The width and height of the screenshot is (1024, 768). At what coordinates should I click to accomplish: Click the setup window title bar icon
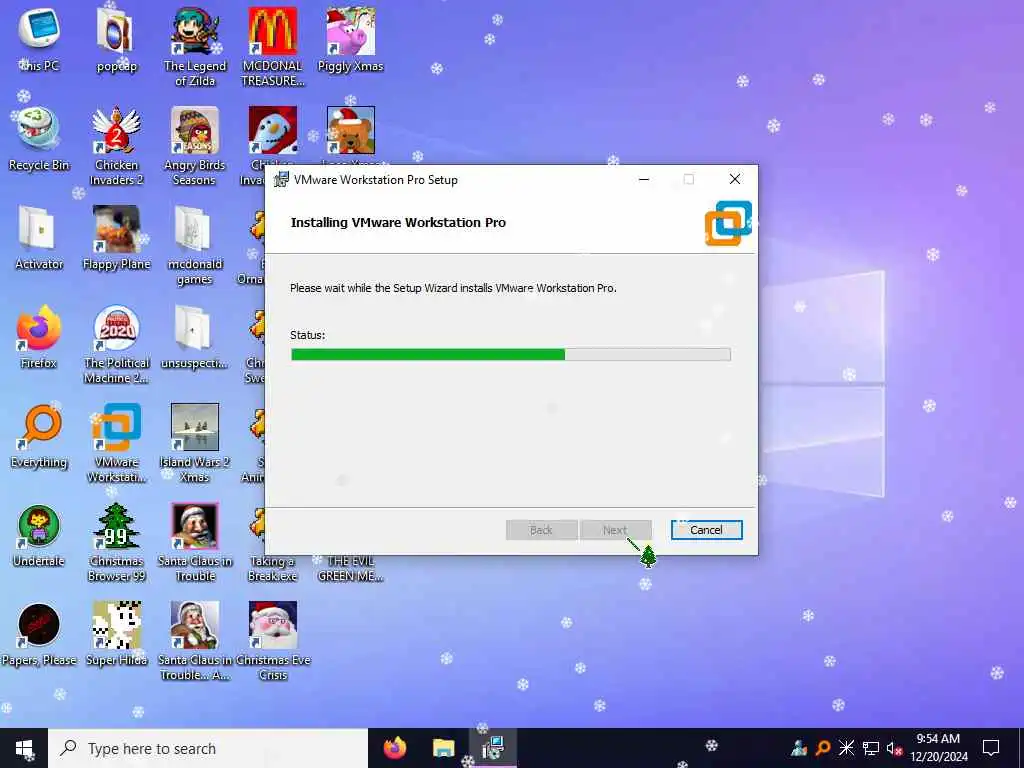(x=281, y=180)
